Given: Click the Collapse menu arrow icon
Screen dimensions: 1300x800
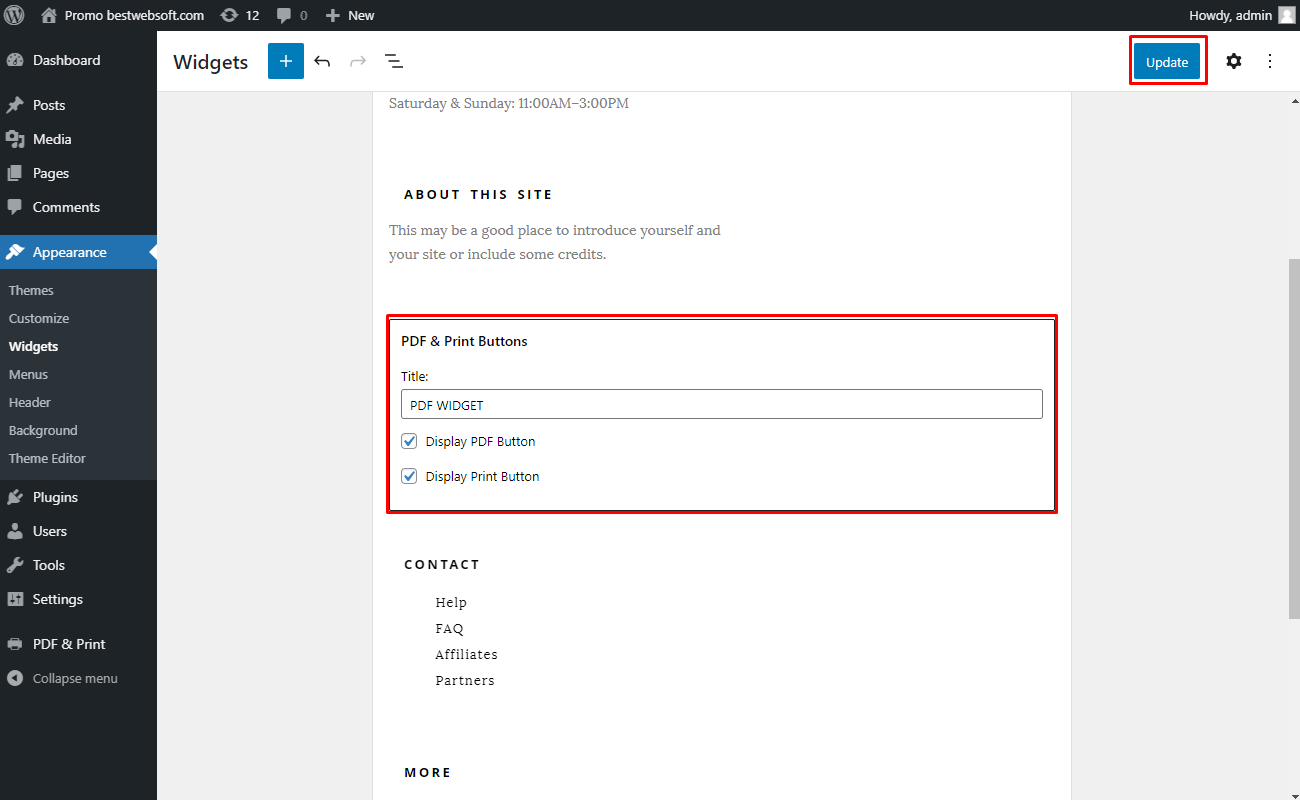Looking at the screenshot, I should click(x=15, y=678).
